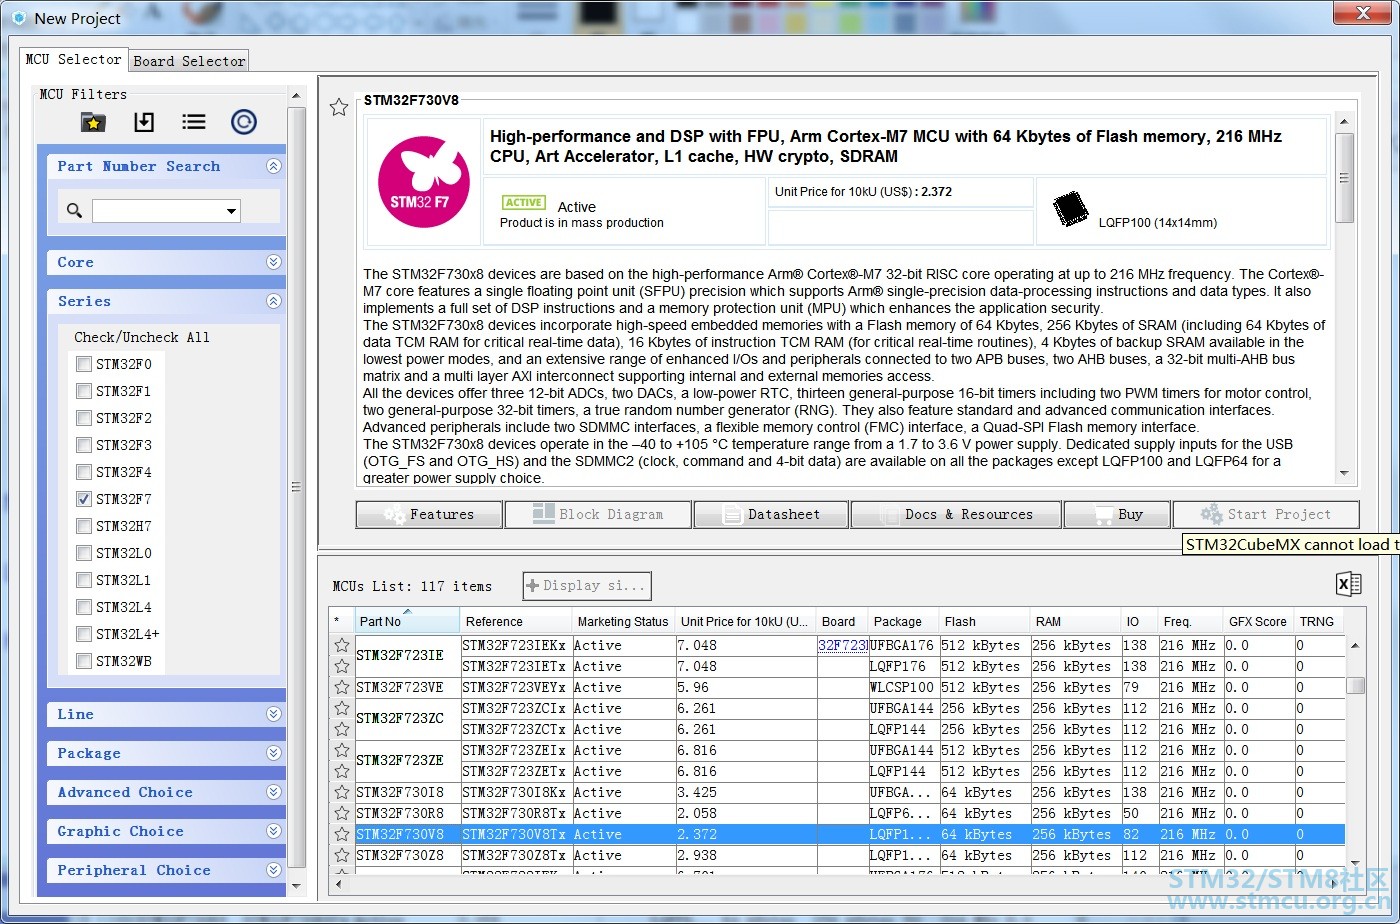
Task: Open Docs & Resources
Action: pos(956,514)
